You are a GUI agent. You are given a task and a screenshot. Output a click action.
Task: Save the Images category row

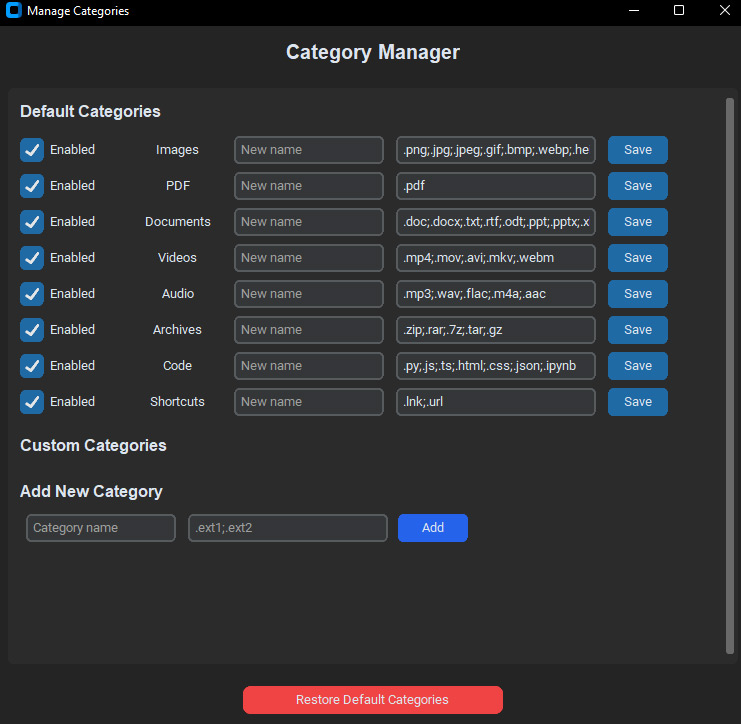(638, 150)
